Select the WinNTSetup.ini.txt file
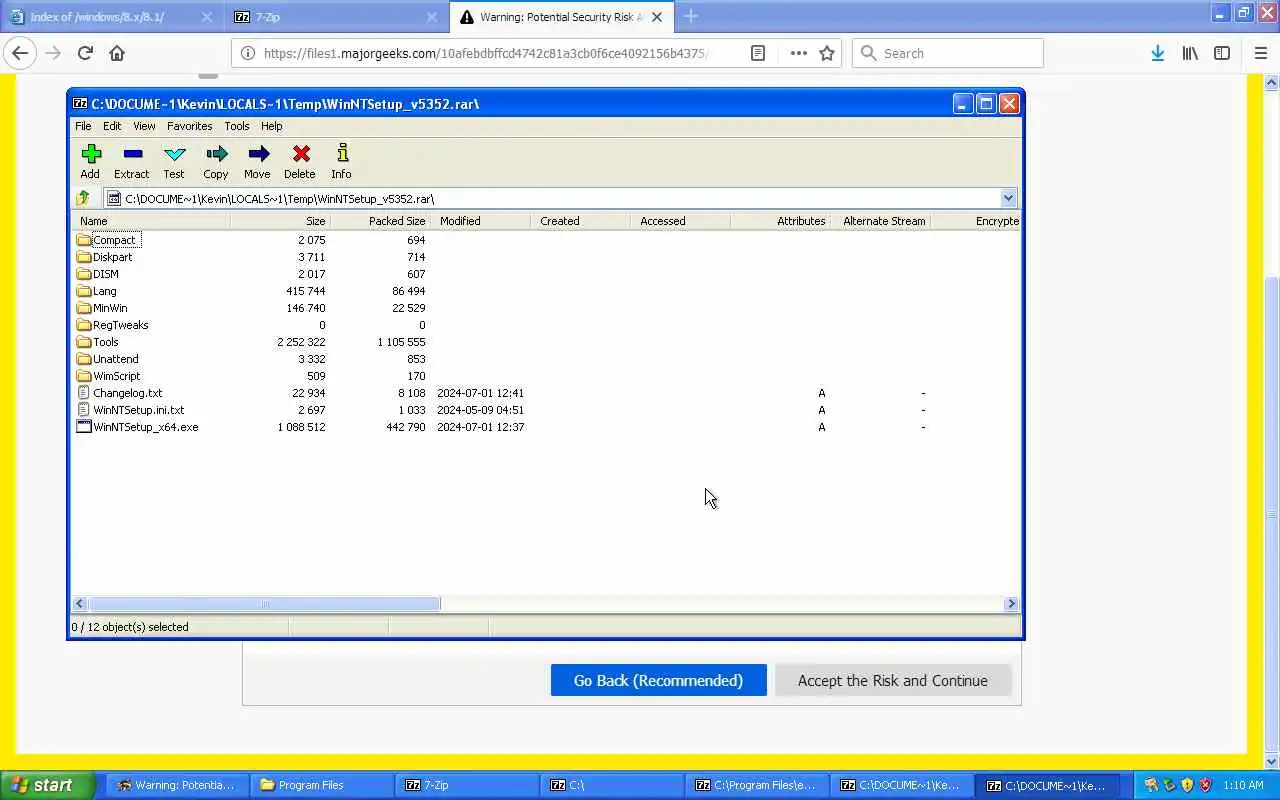1280x800 pixels. [x=130, y=410]
